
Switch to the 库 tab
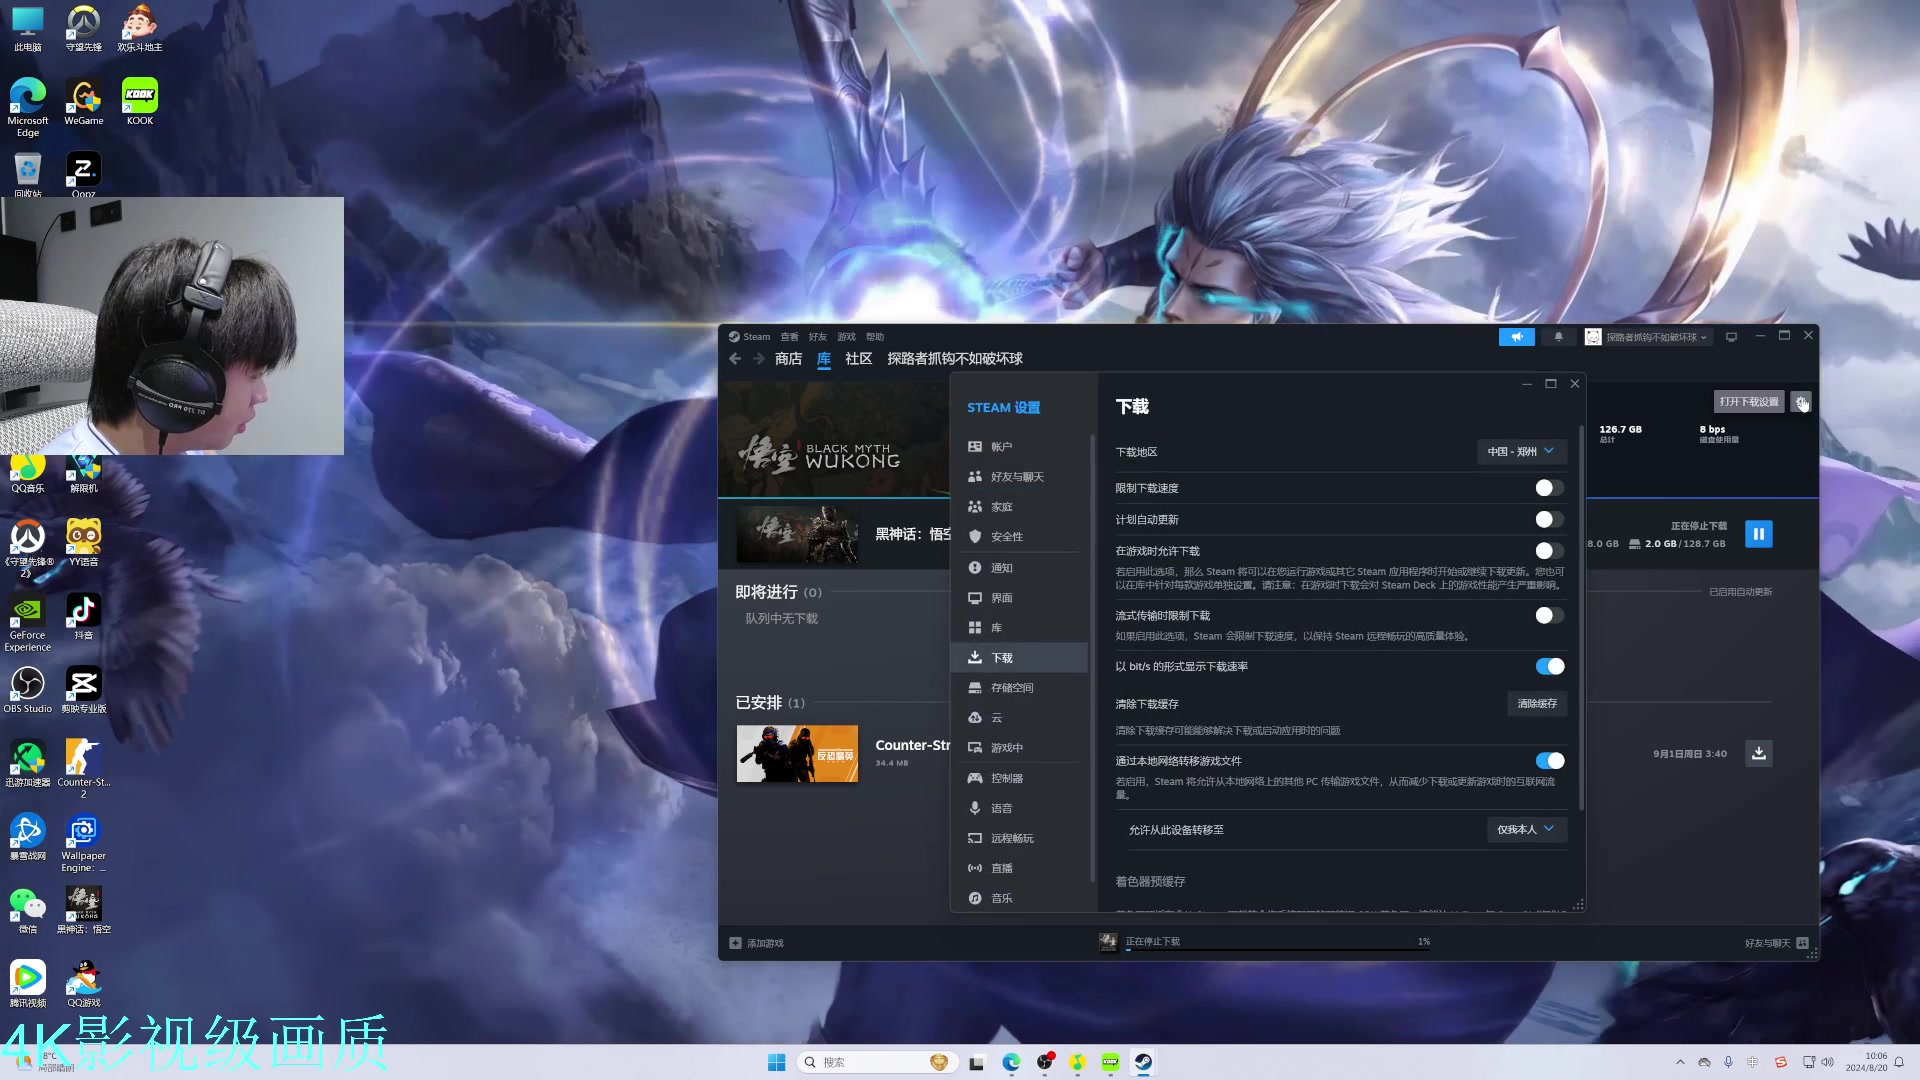click(824, 359)
